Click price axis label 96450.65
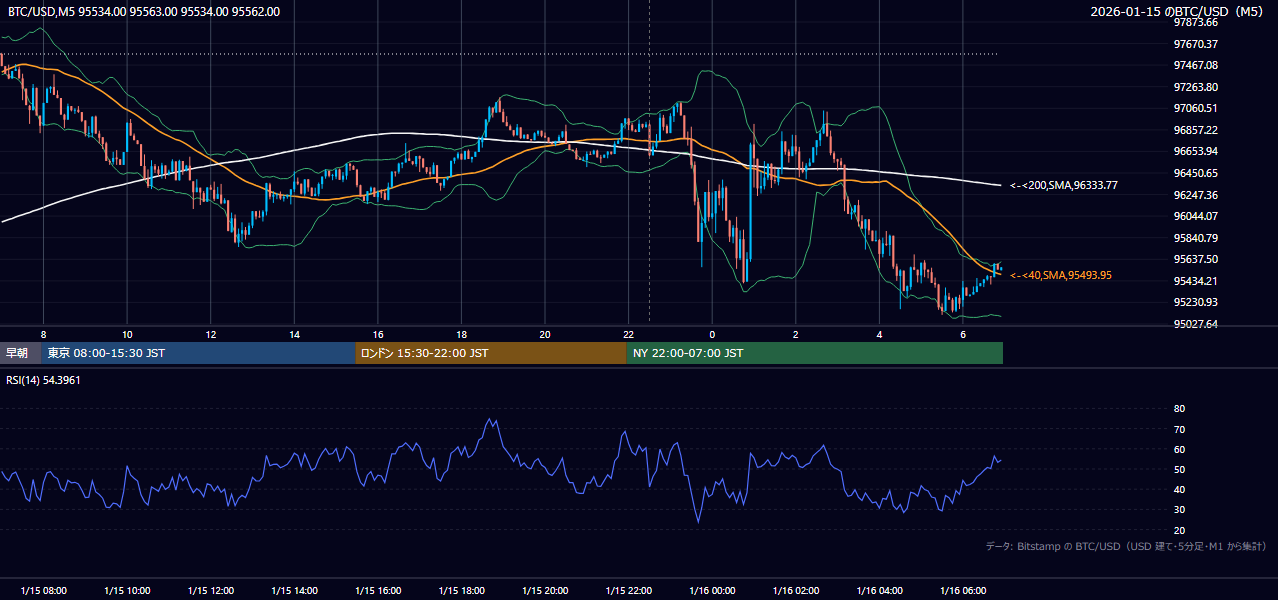1278x600 pixels. [1195, 173]
